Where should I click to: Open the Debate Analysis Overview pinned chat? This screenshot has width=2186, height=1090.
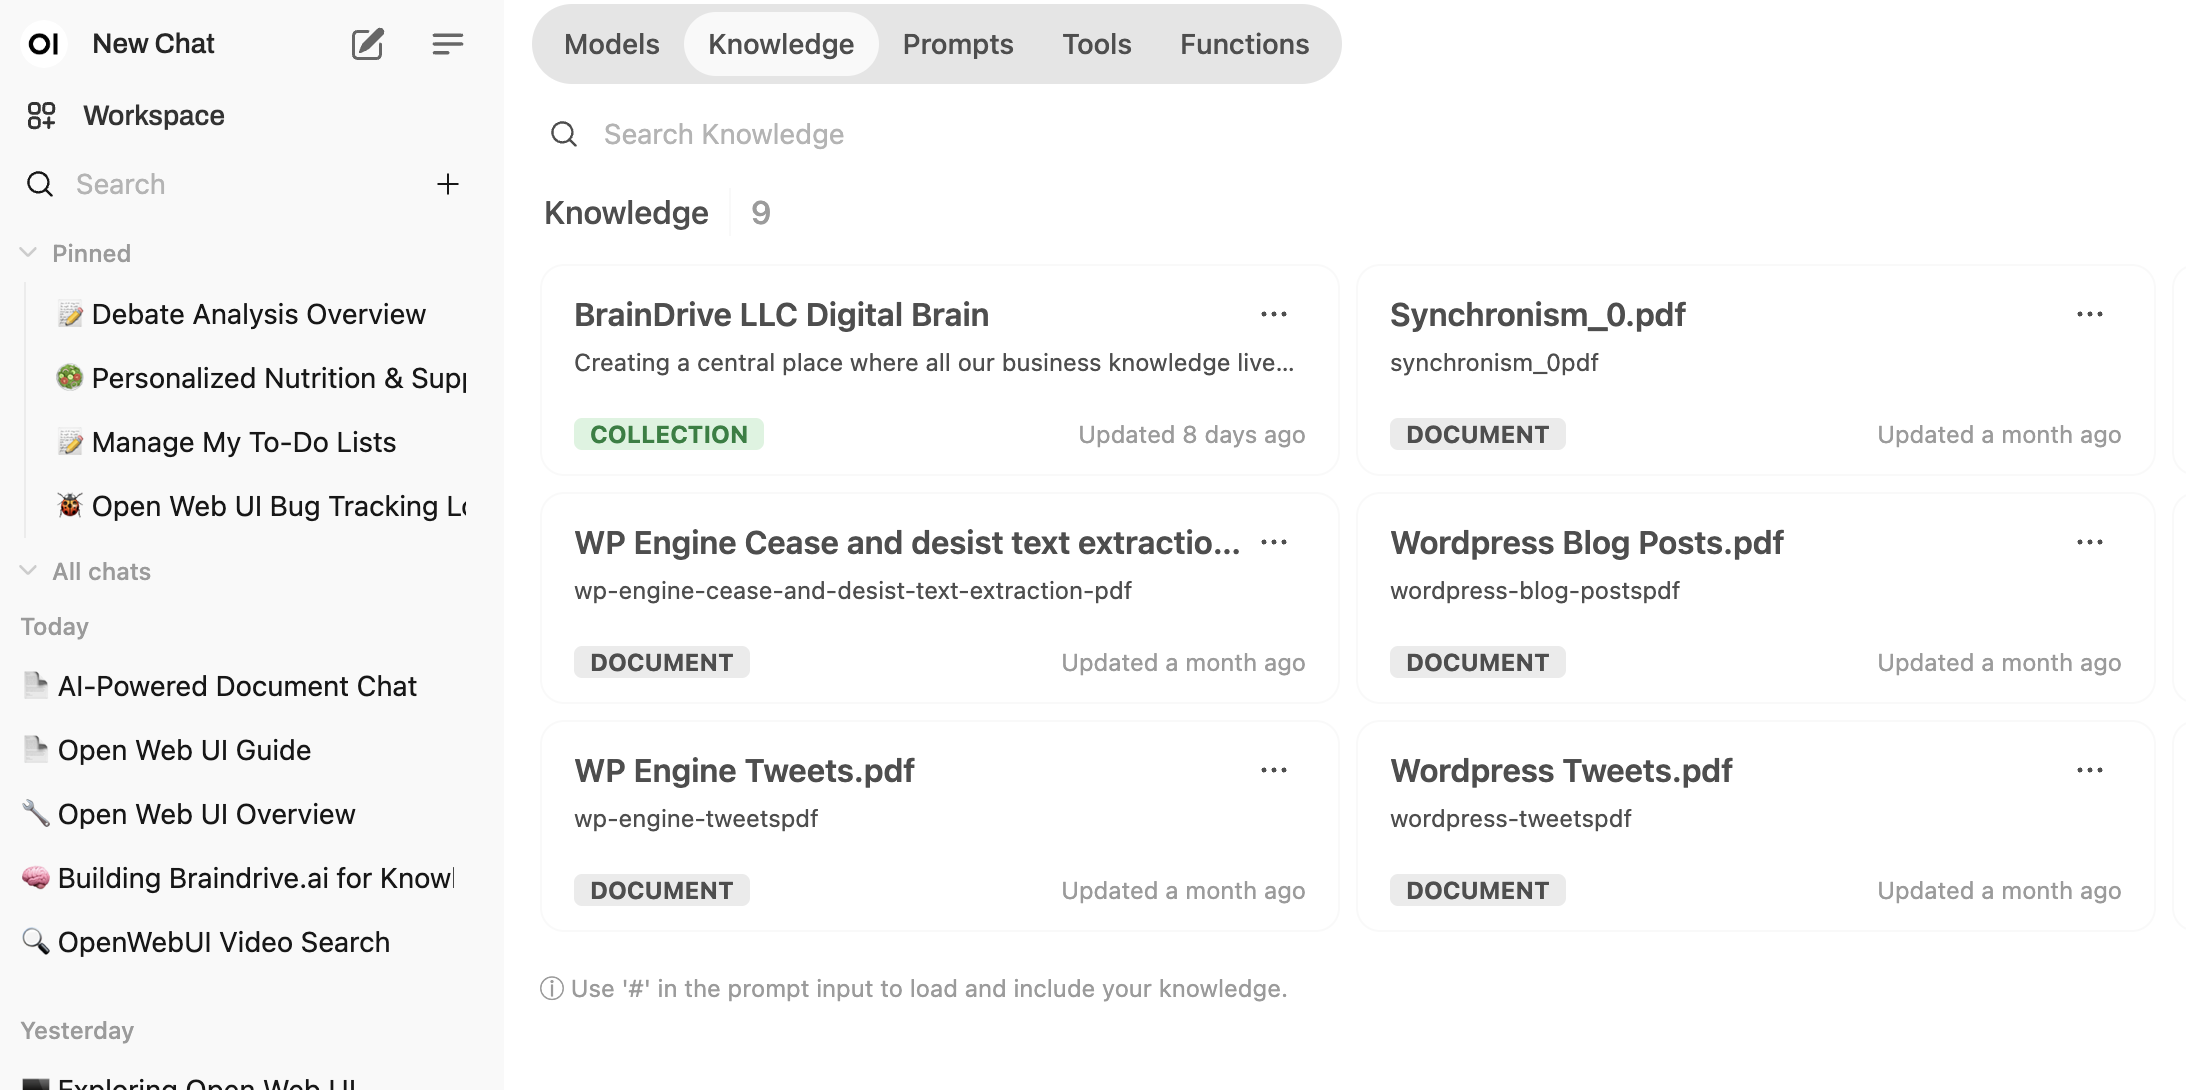[258, 315]
